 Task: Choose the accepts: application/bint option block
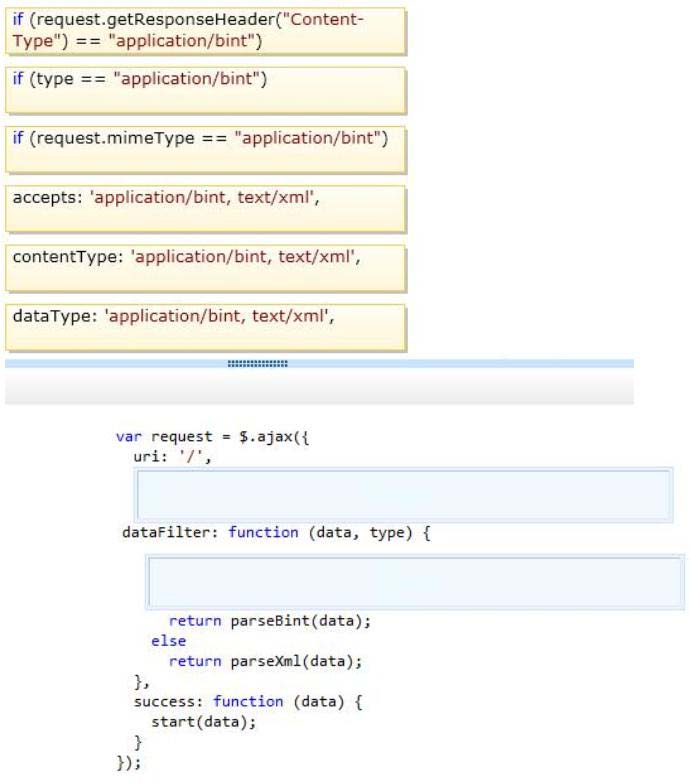(205, 209)
